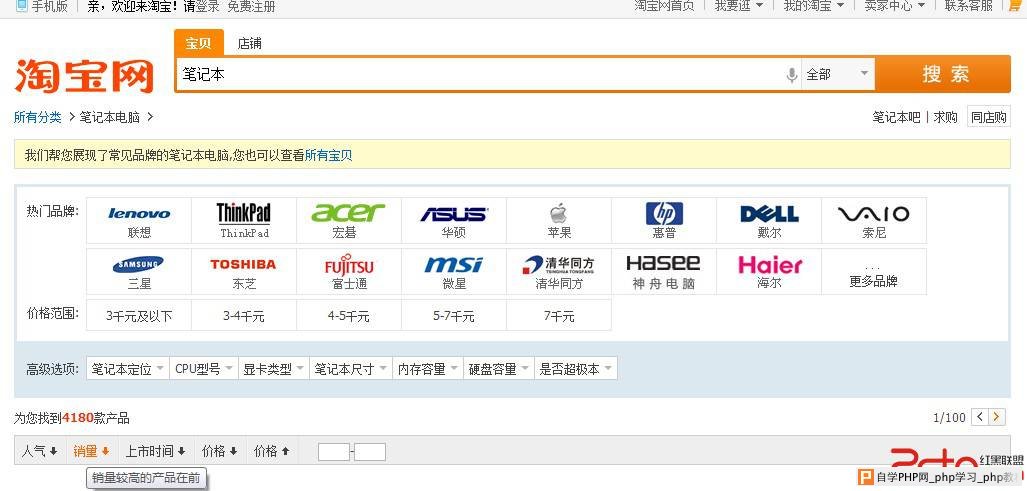
Task: Choose the MSI 微星 brand logo
Action: (x=453, y=264)
